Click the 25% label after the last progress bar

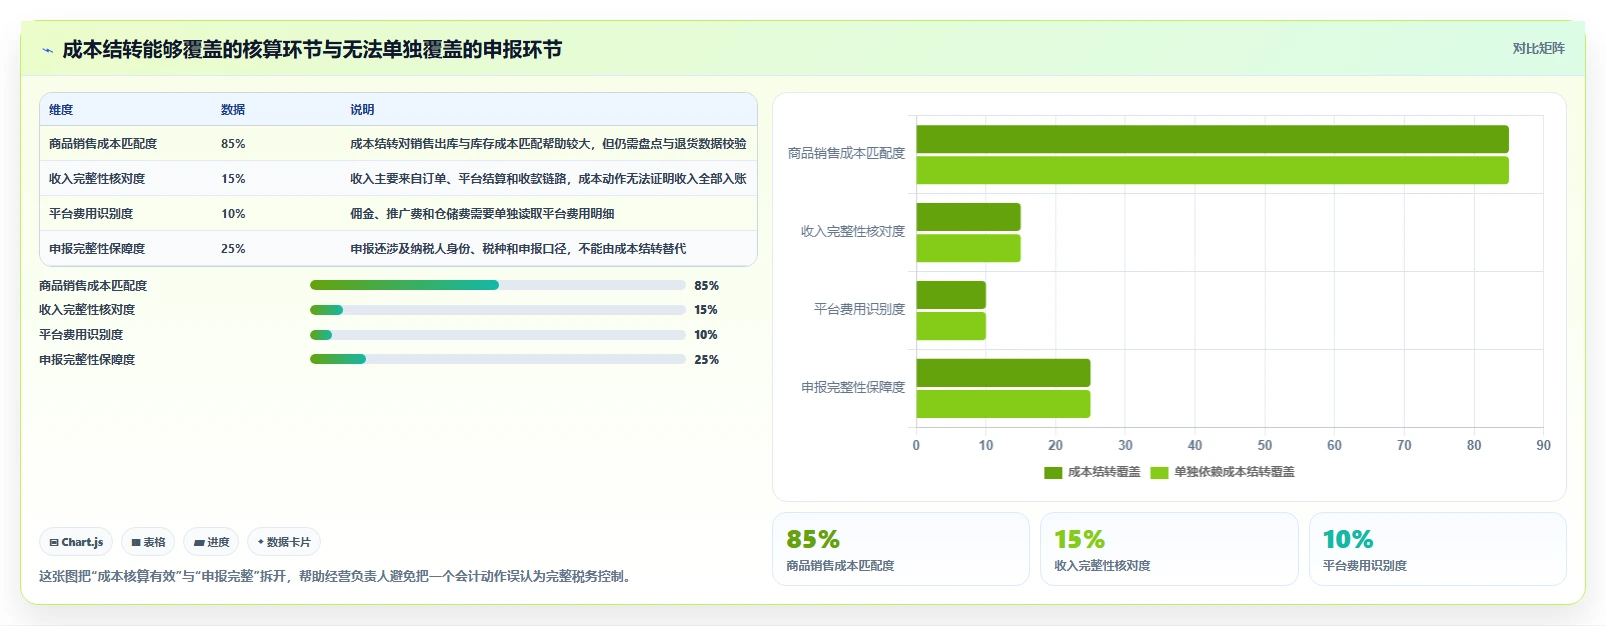point(706,360)
